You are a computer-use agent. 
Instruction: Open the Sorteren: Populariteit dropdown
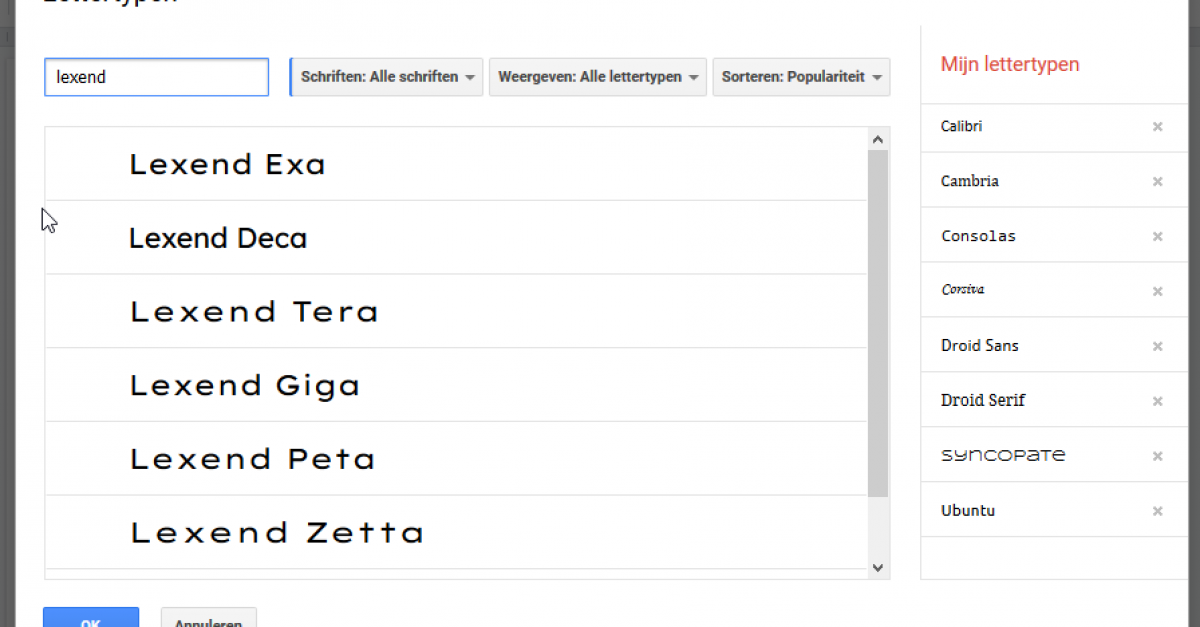801,77
